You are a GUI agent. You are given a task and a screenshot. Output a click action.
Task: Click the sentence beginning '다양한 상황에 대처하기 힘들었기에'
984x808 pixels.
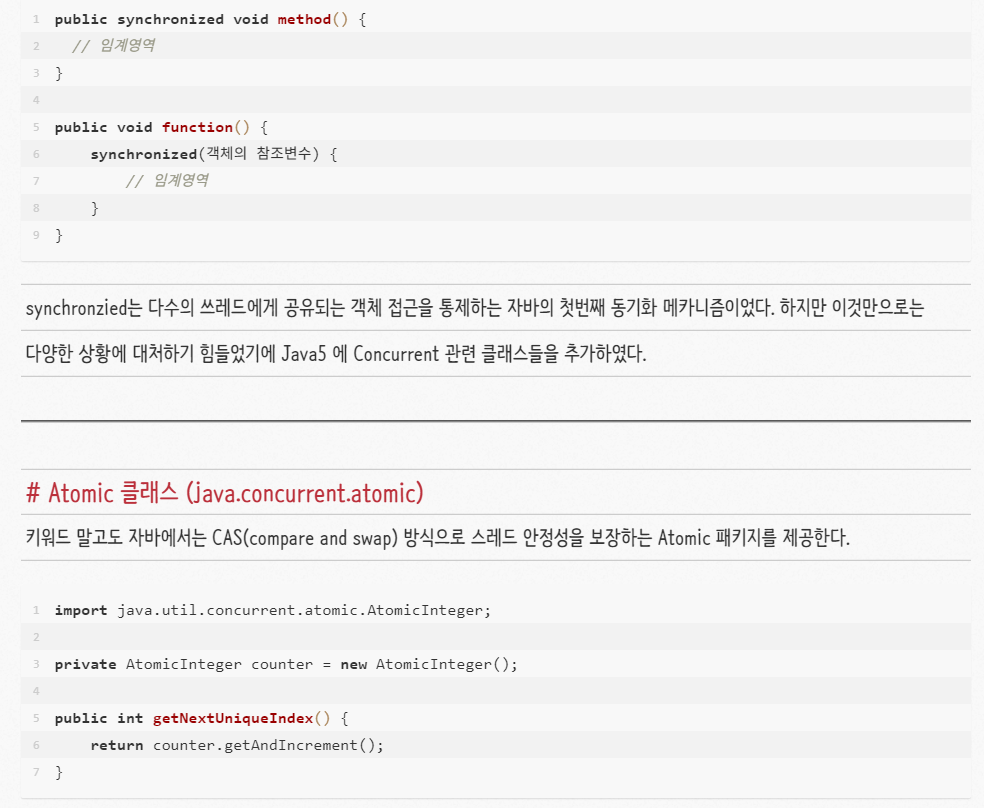click(x=336, y=354)
